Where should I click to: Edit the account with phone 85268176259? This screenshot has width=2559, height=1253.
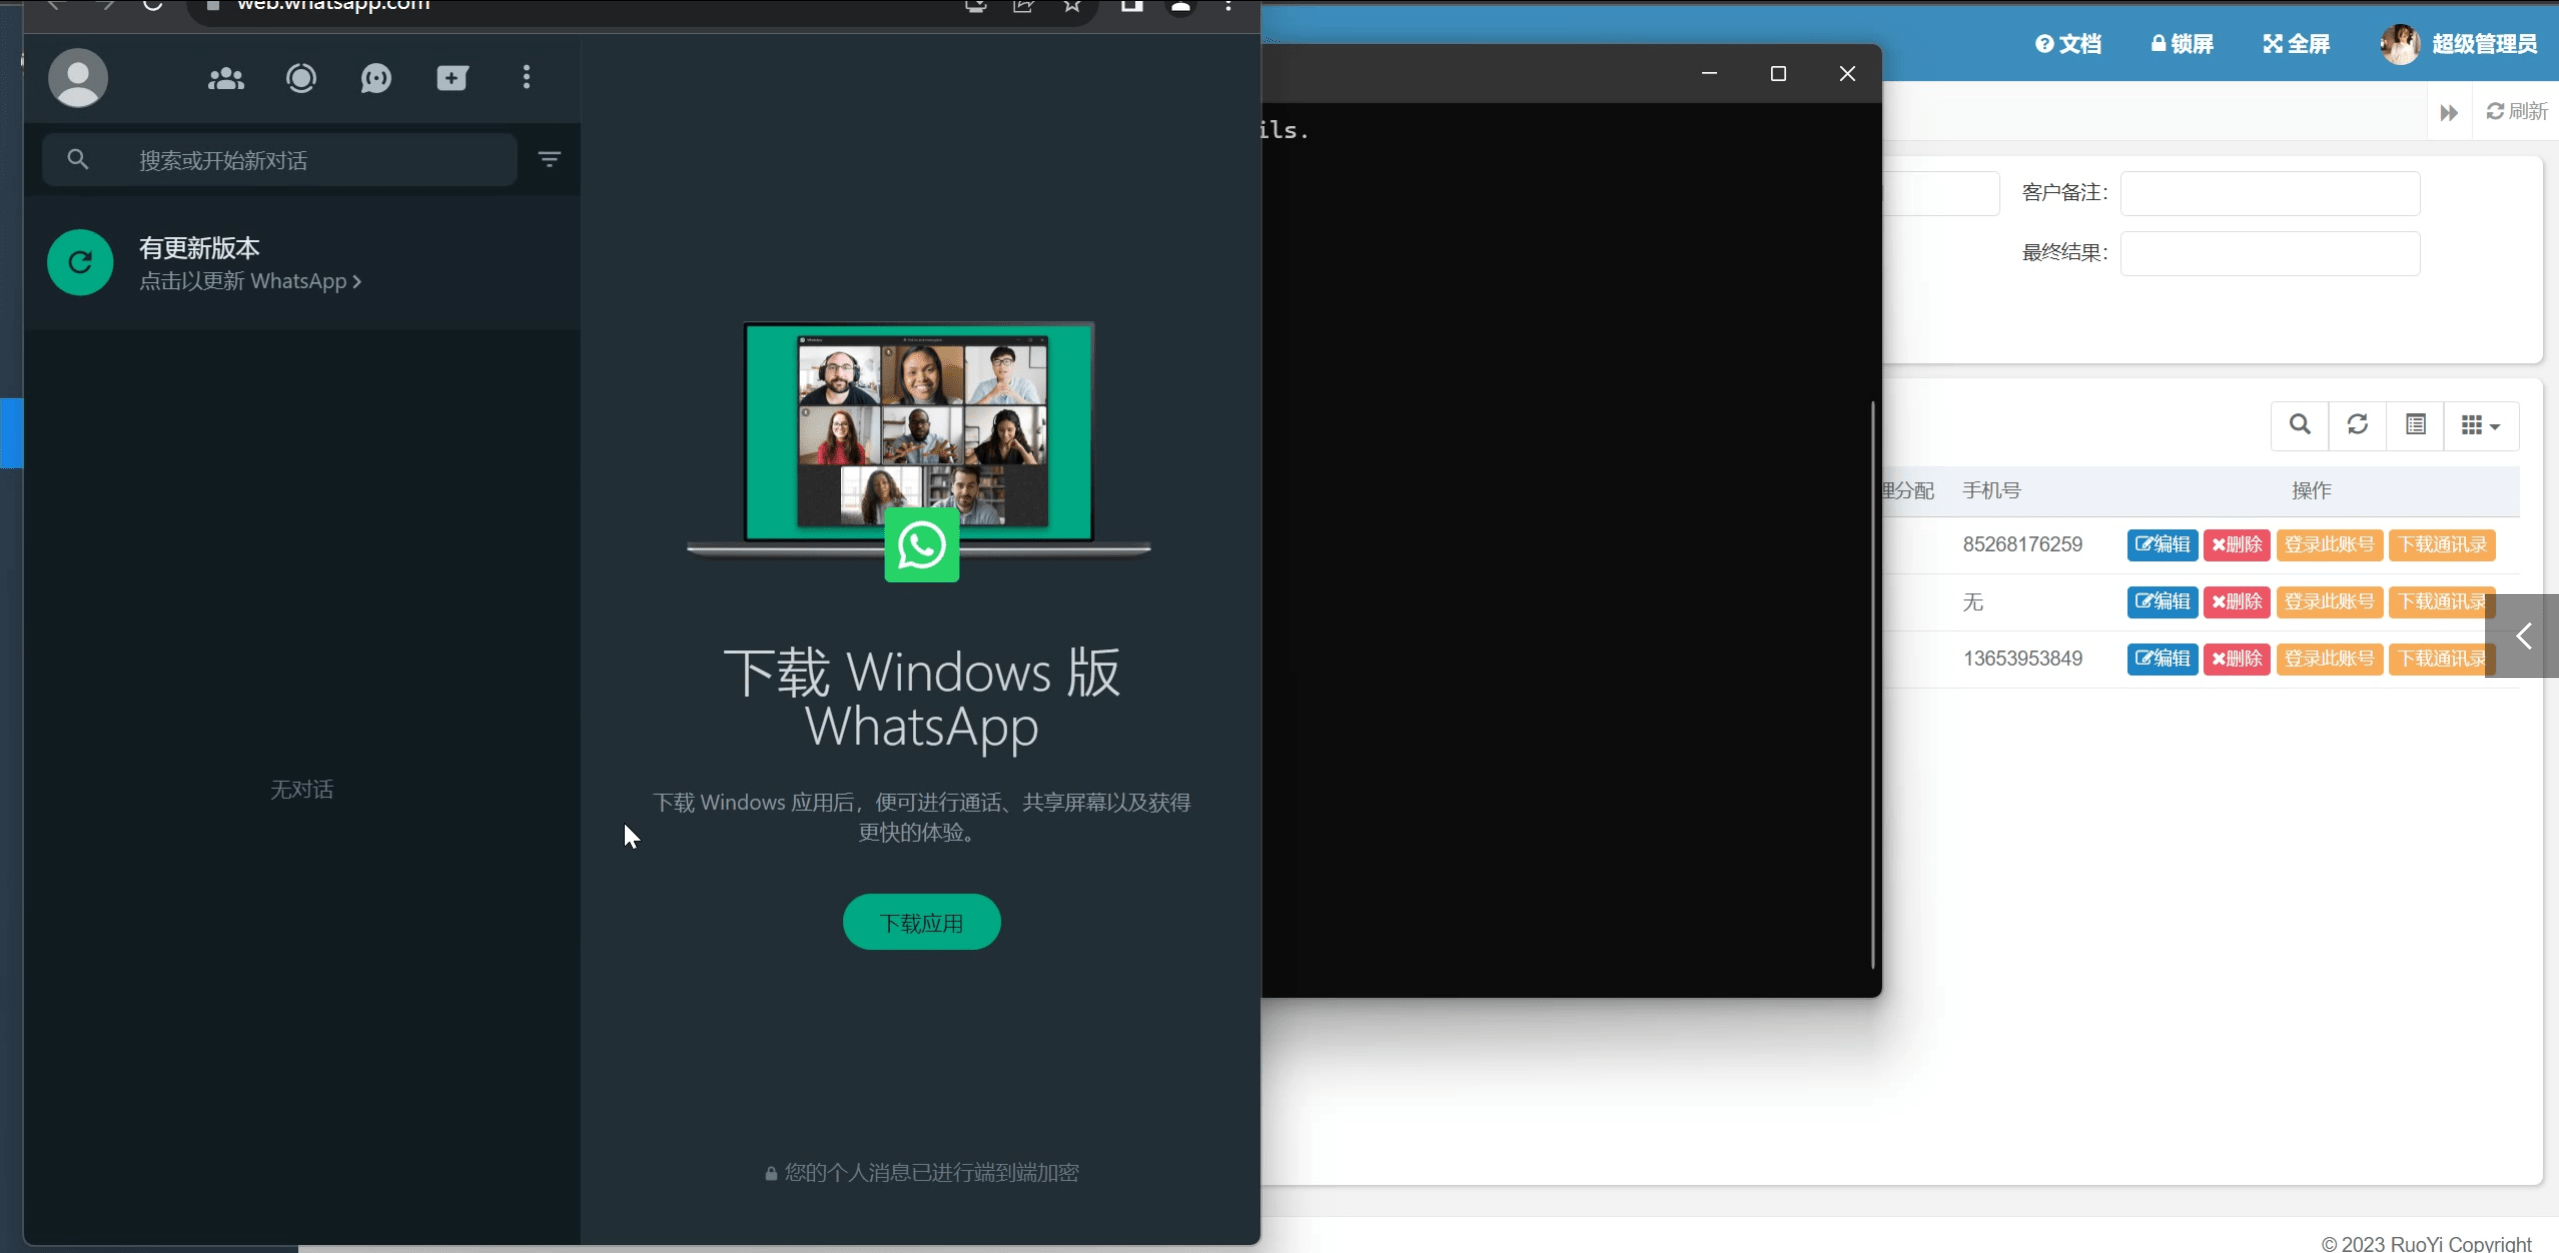tap(2162, 545)
